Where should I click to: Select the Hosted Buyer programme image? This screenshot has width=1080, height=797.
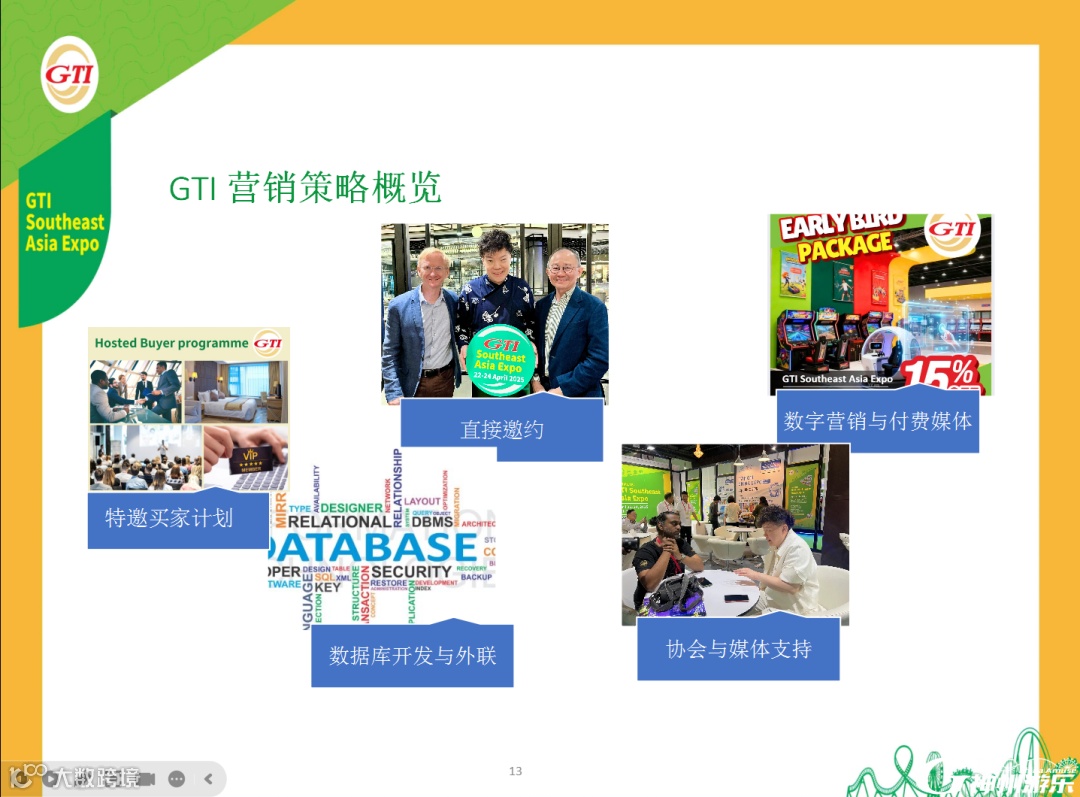(x=189, y=409)
